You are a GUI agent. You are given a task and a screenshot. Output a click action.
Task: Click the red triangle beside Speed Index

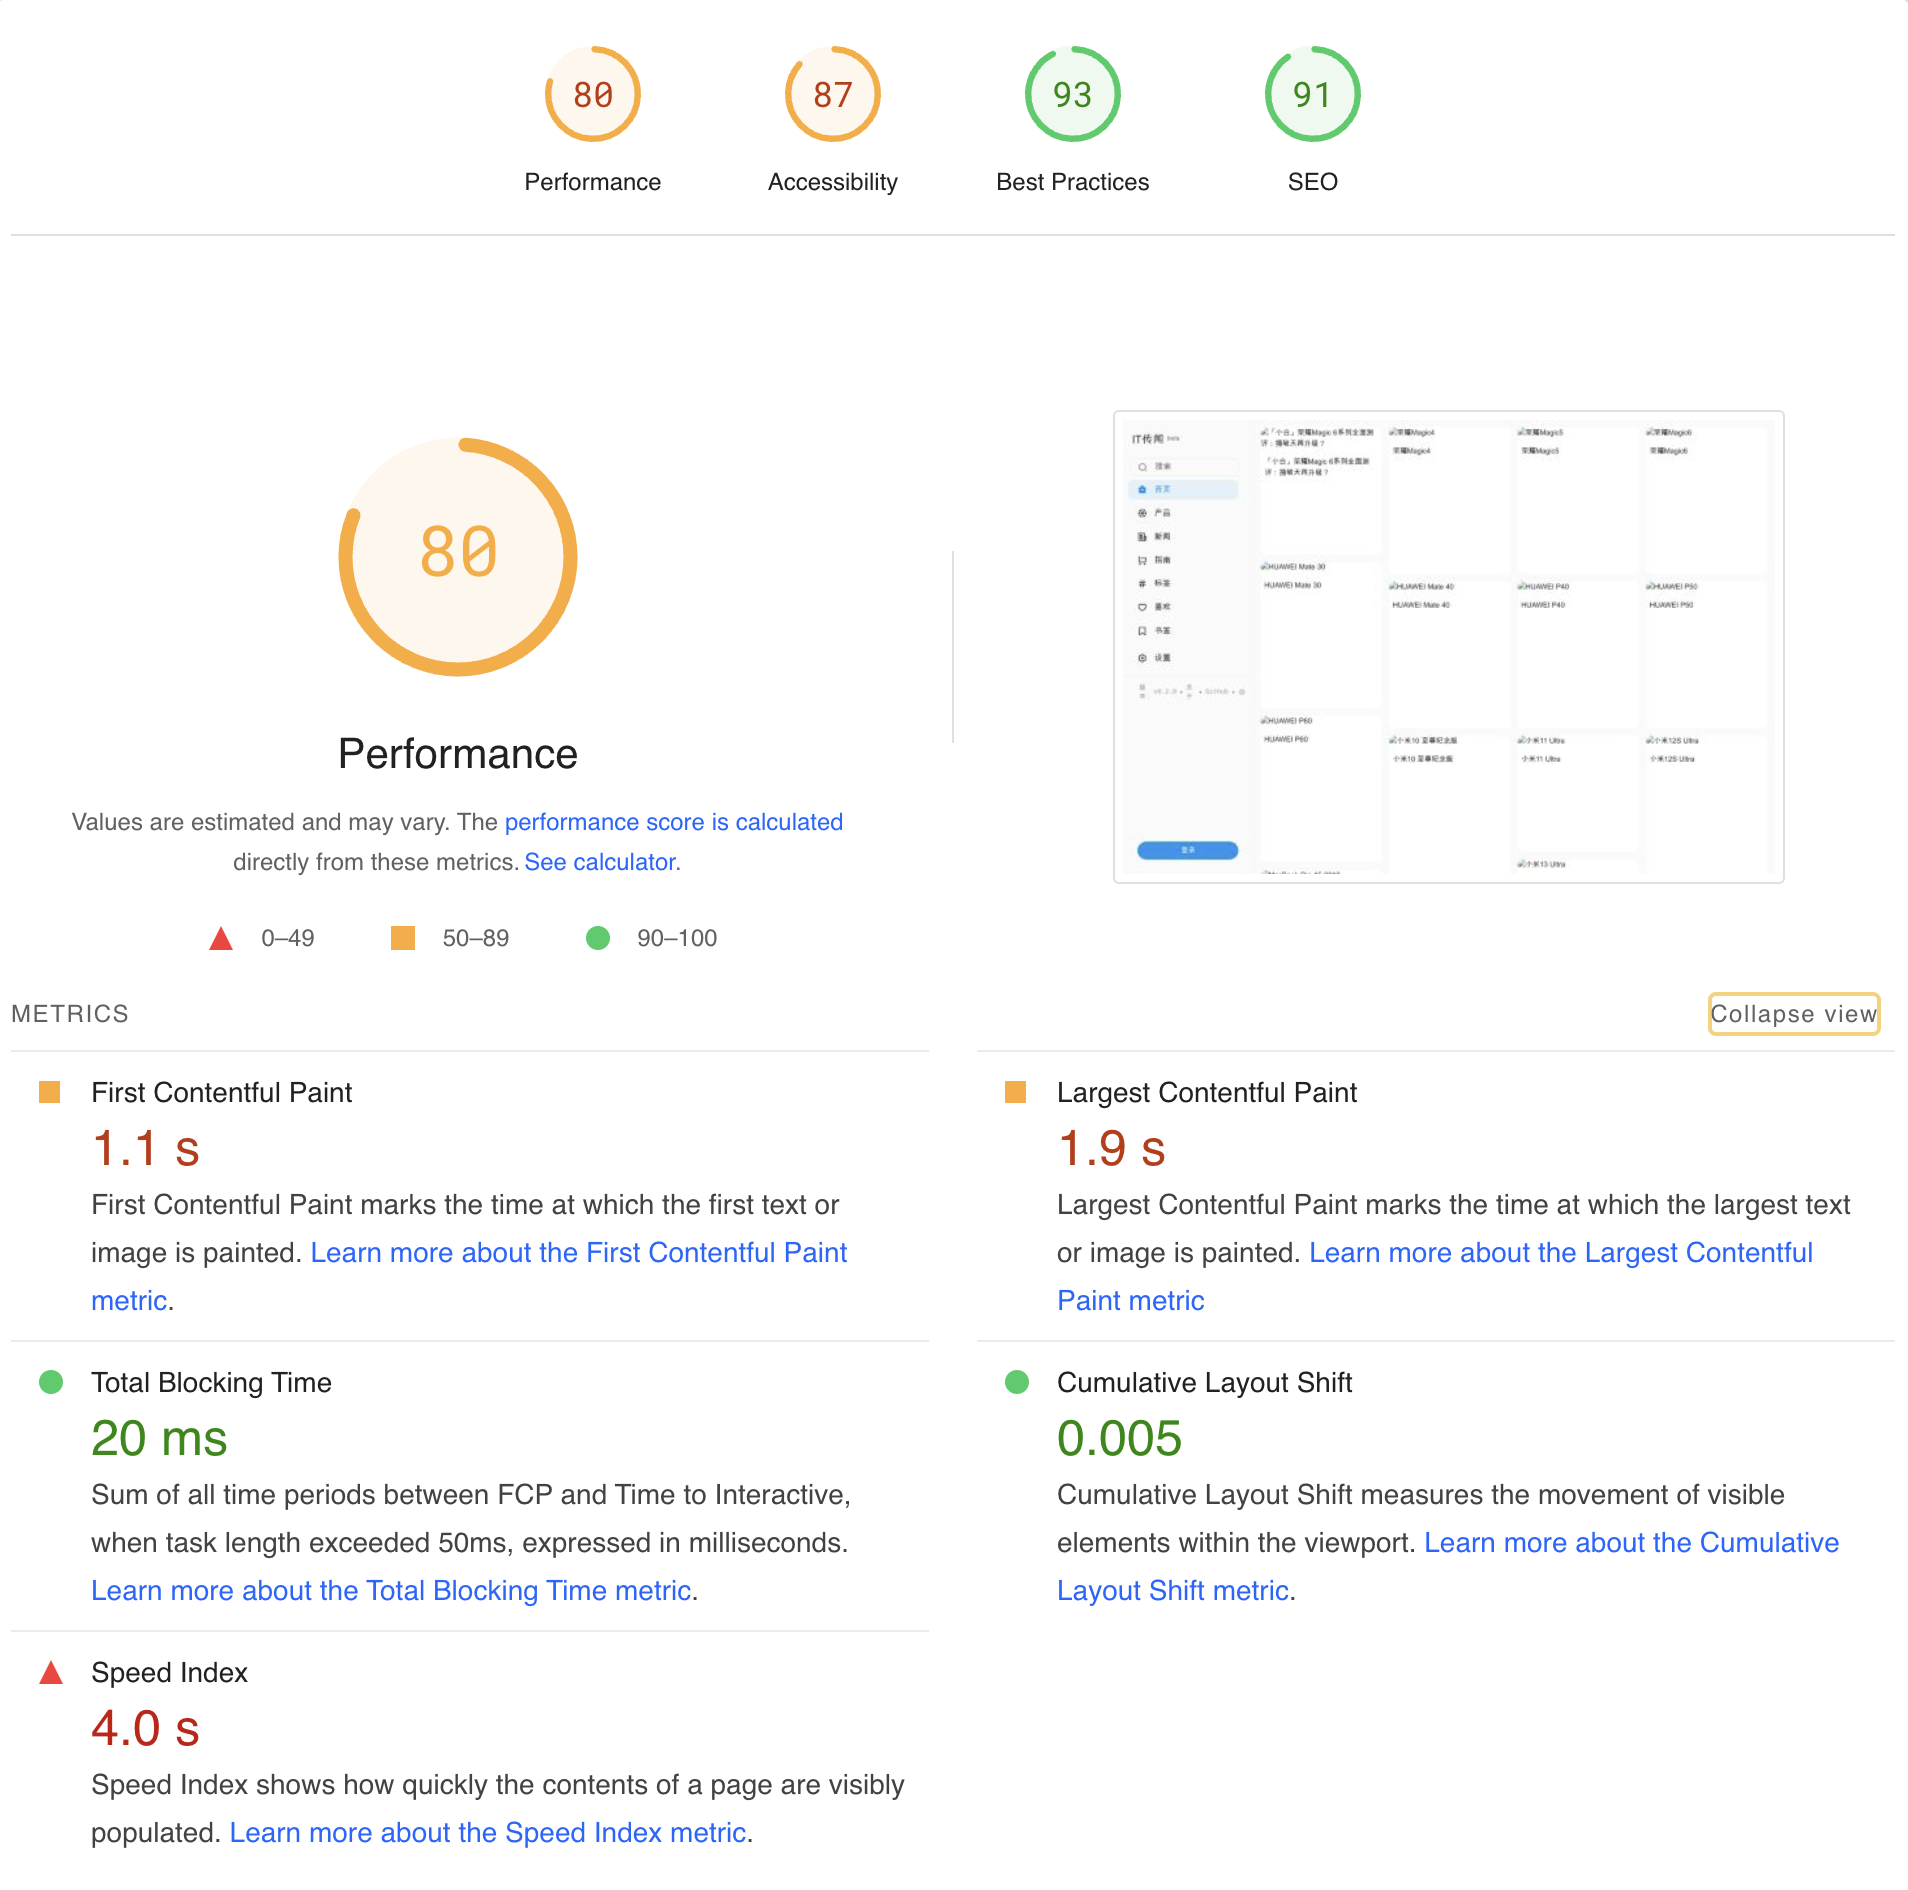pos(51,1672)
